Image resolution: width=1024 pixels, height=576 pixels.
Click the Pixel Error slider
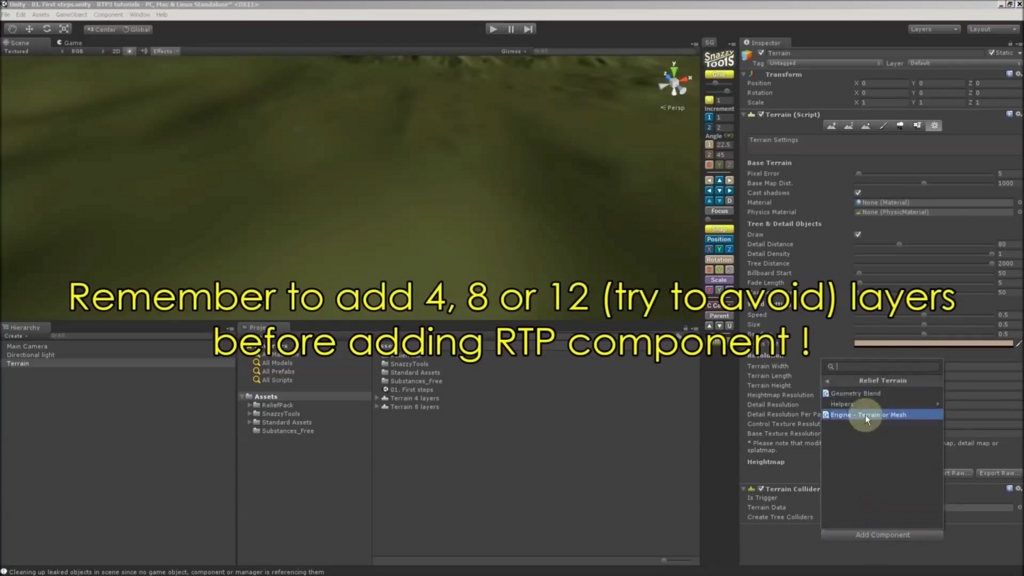click(x=924, y=174)
